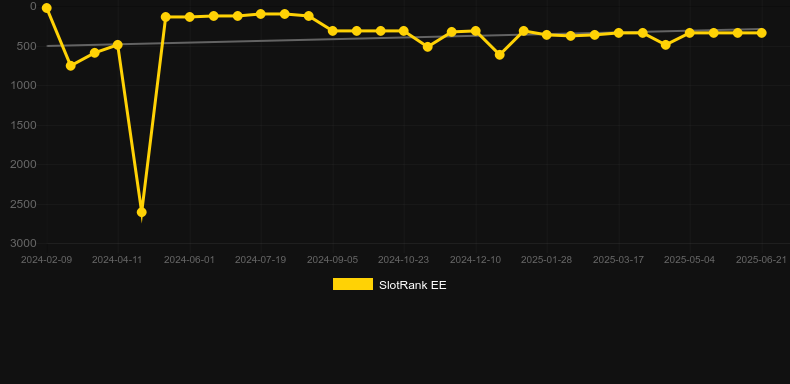
Task: Click the 2500 y-axis label
Action: coord(24,204)
